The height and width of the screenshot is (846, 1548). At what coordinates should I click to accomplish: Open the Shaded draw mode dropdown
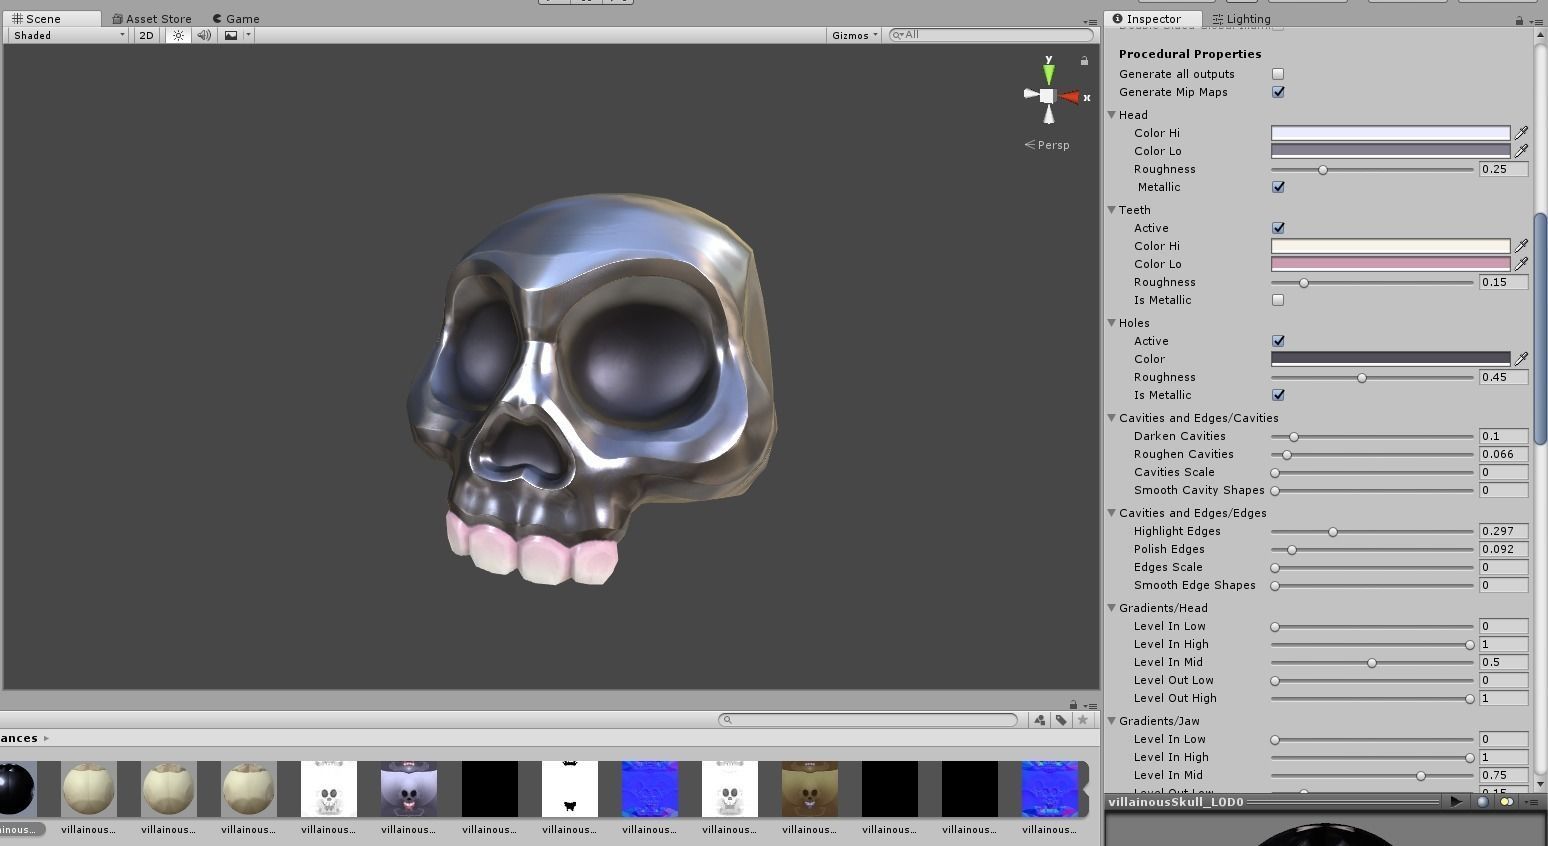coord(69,35)
